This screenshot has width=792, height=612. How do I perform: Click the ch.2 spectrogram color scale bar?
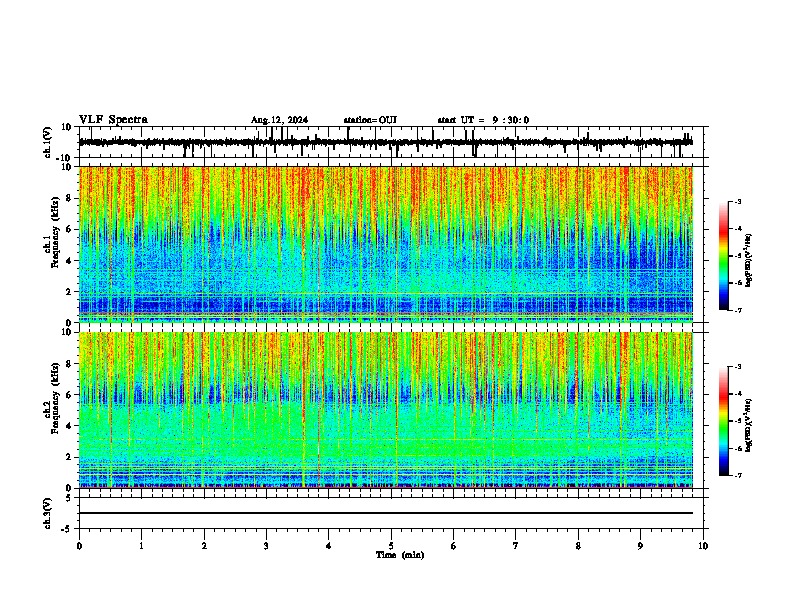[x=723, y=421]
